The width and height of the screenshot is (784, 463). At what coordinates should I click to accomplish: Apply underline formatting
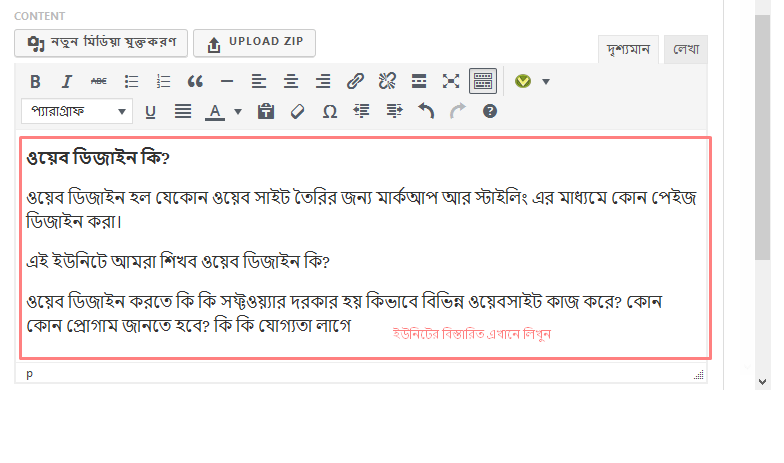[x=150, y=111]
